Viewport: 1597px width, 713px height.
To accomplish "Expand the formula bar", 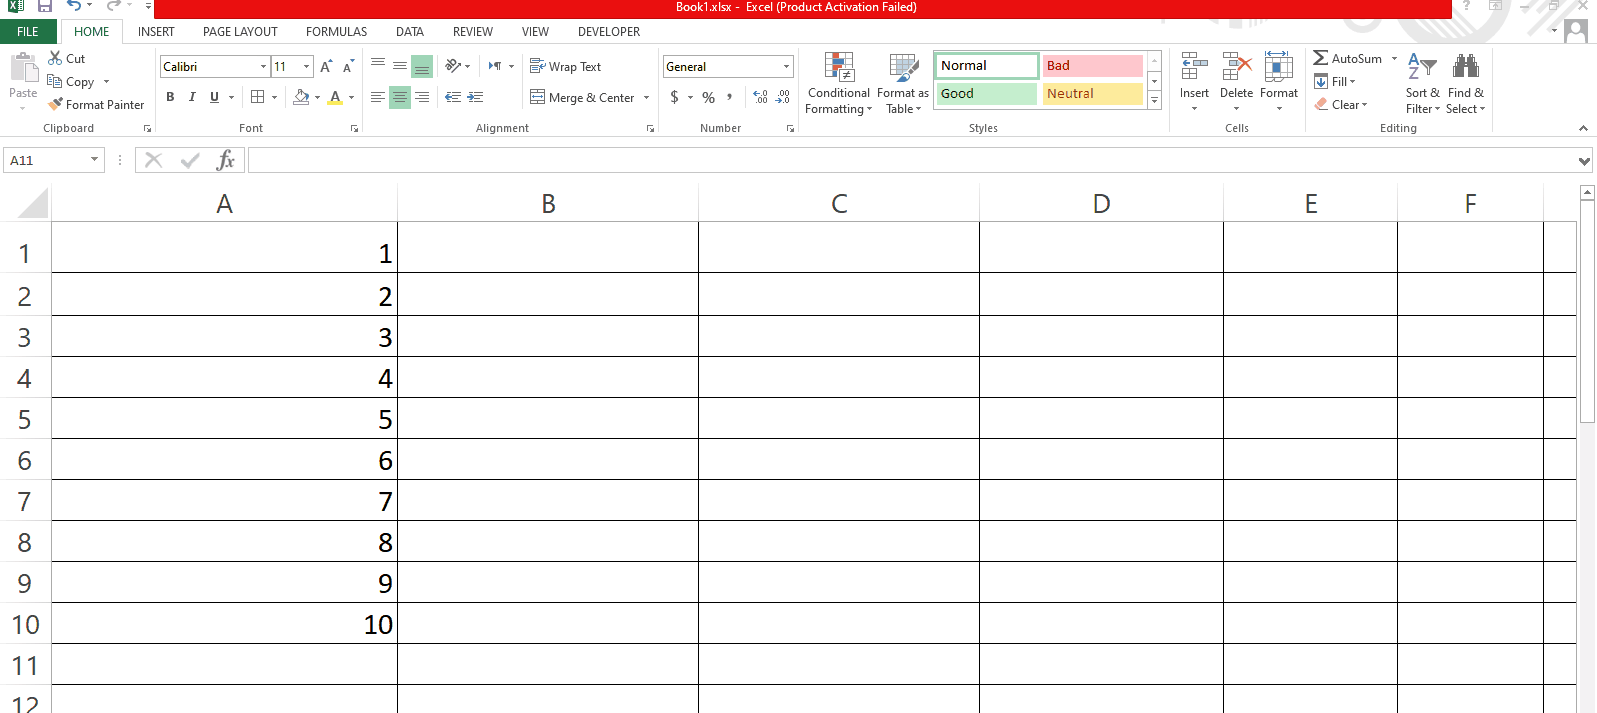I will pos(1584,161).
